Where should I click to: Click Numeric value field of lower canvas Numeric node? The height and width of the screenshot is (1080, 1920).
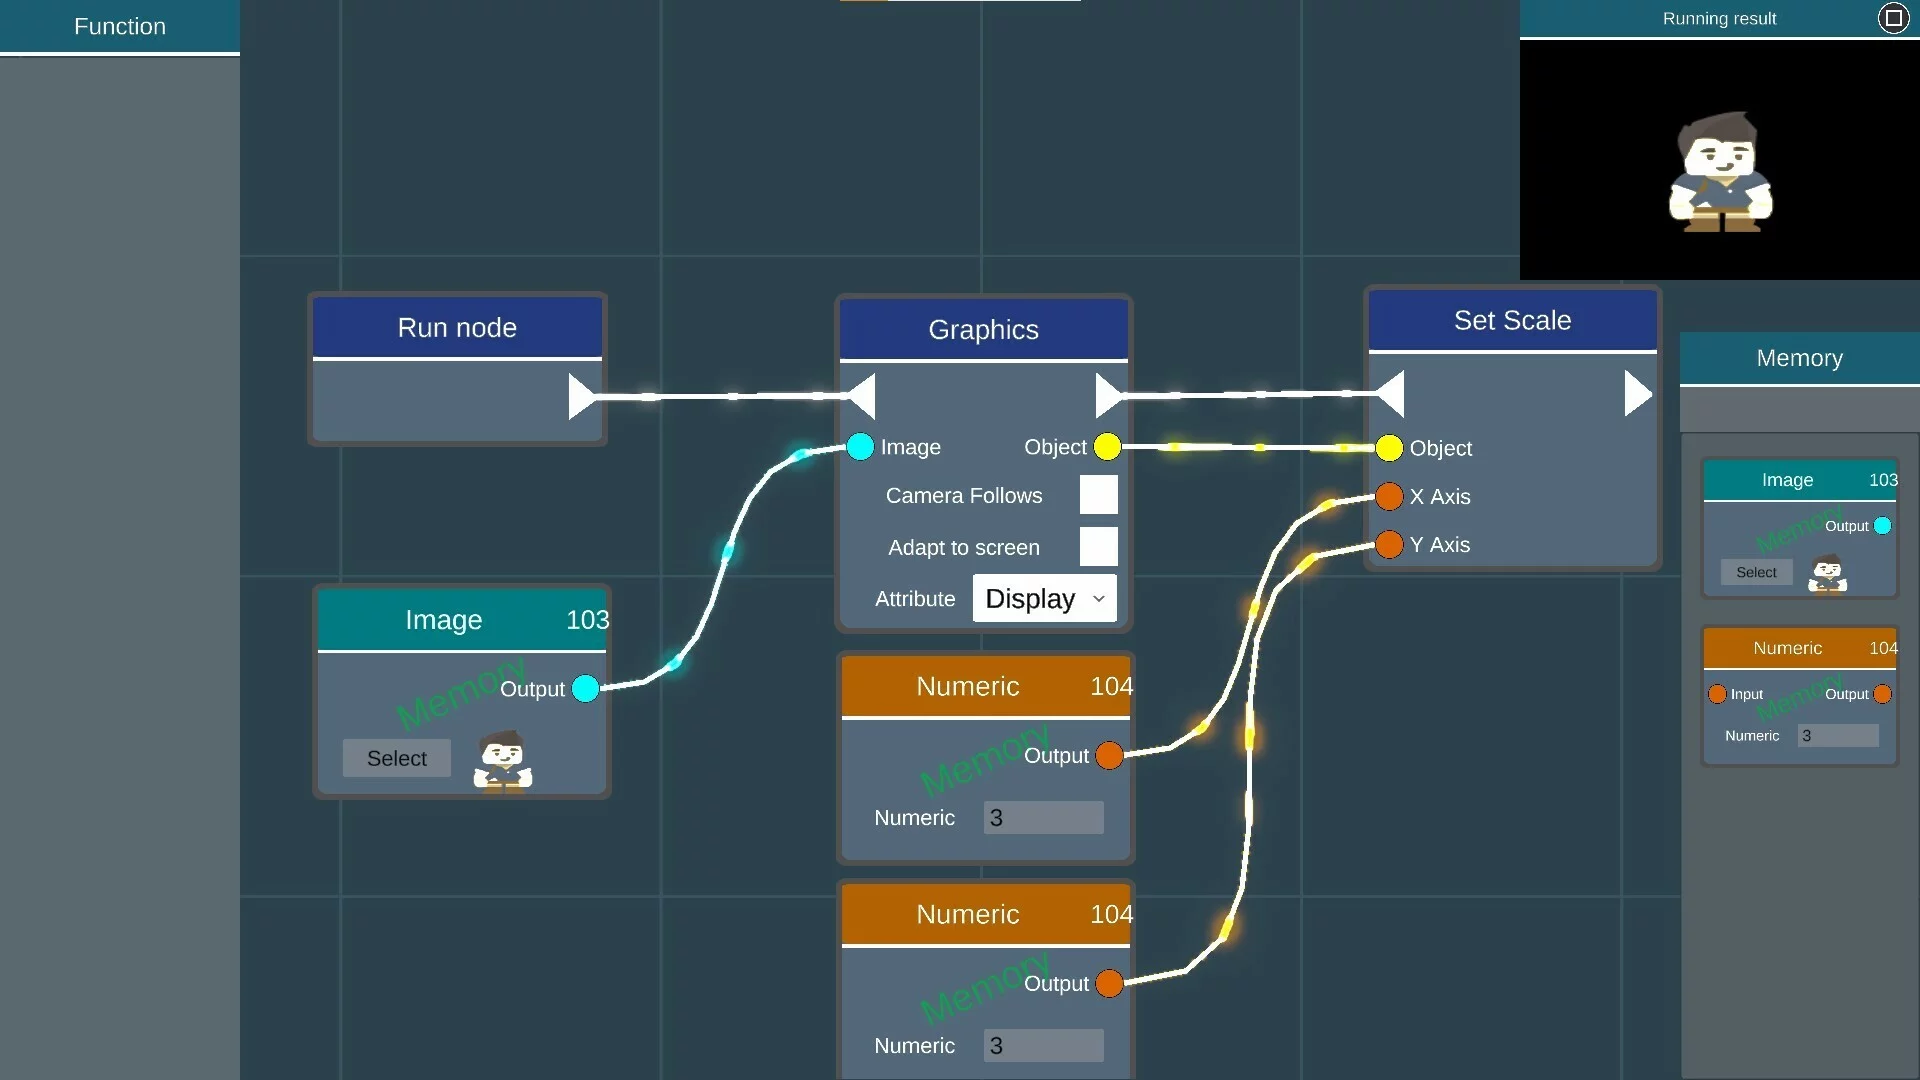click(1043, 1046)
